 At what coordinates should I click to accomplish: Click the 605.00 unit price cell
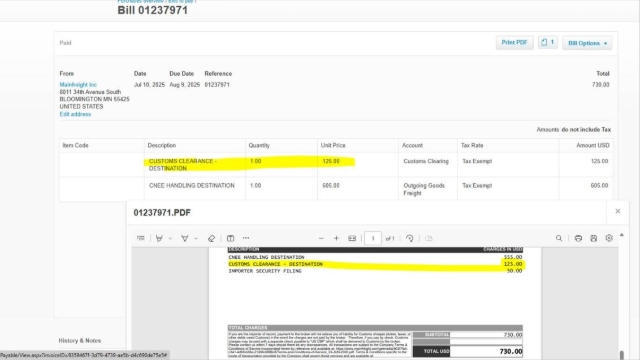click(x=358, y=189)
